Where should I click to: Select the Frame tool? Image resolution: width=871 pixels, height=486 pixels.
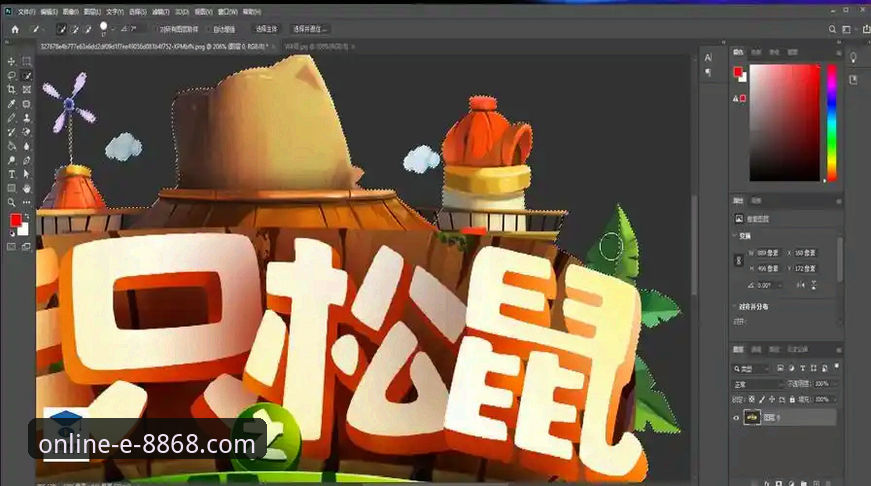26,89
